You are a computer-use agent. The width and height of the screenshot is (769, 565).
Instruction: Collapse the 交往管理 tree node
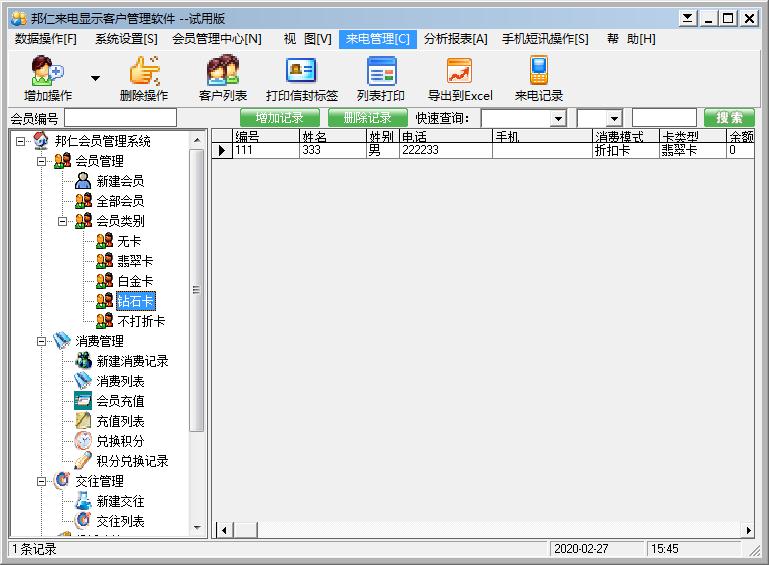(x=41, y=482)
